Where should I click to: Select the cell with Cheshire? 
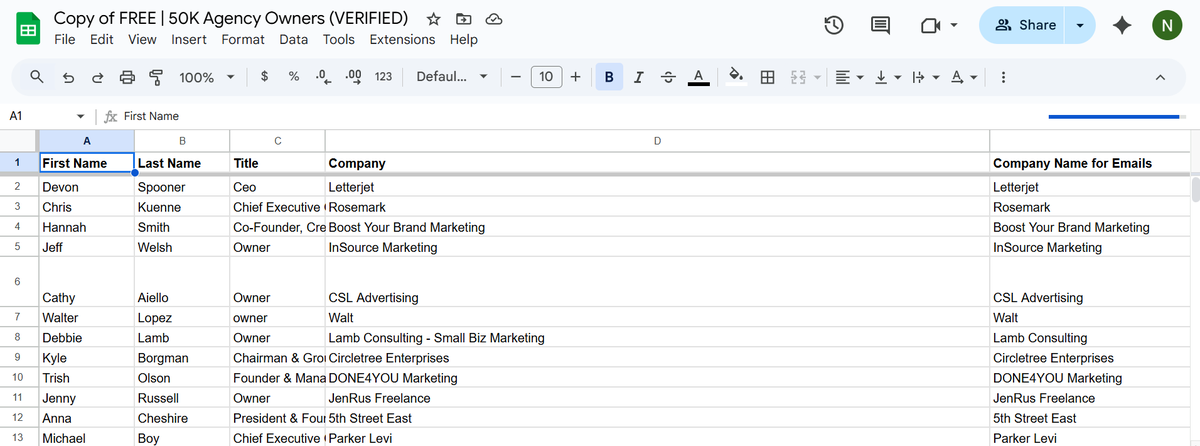point(181,418)
